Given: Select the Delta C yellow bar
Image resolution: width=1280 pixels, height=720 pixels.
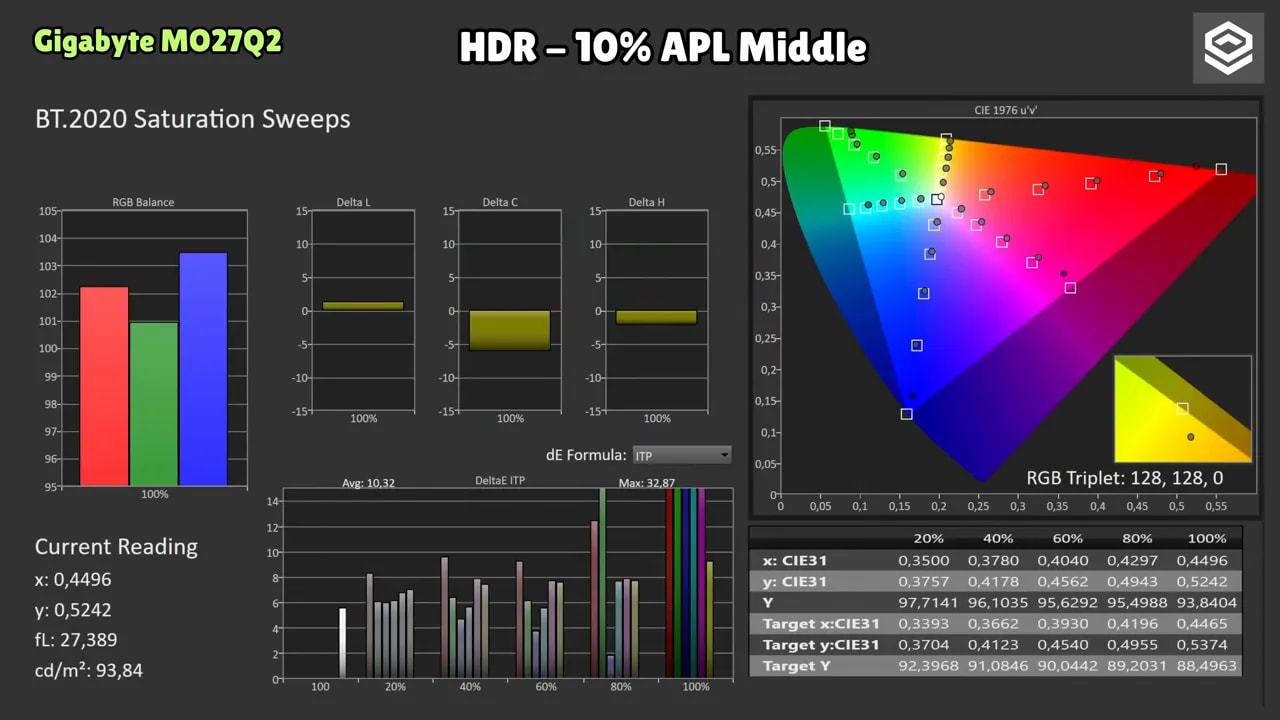Looking at the screenshot, I should point(510,330).
